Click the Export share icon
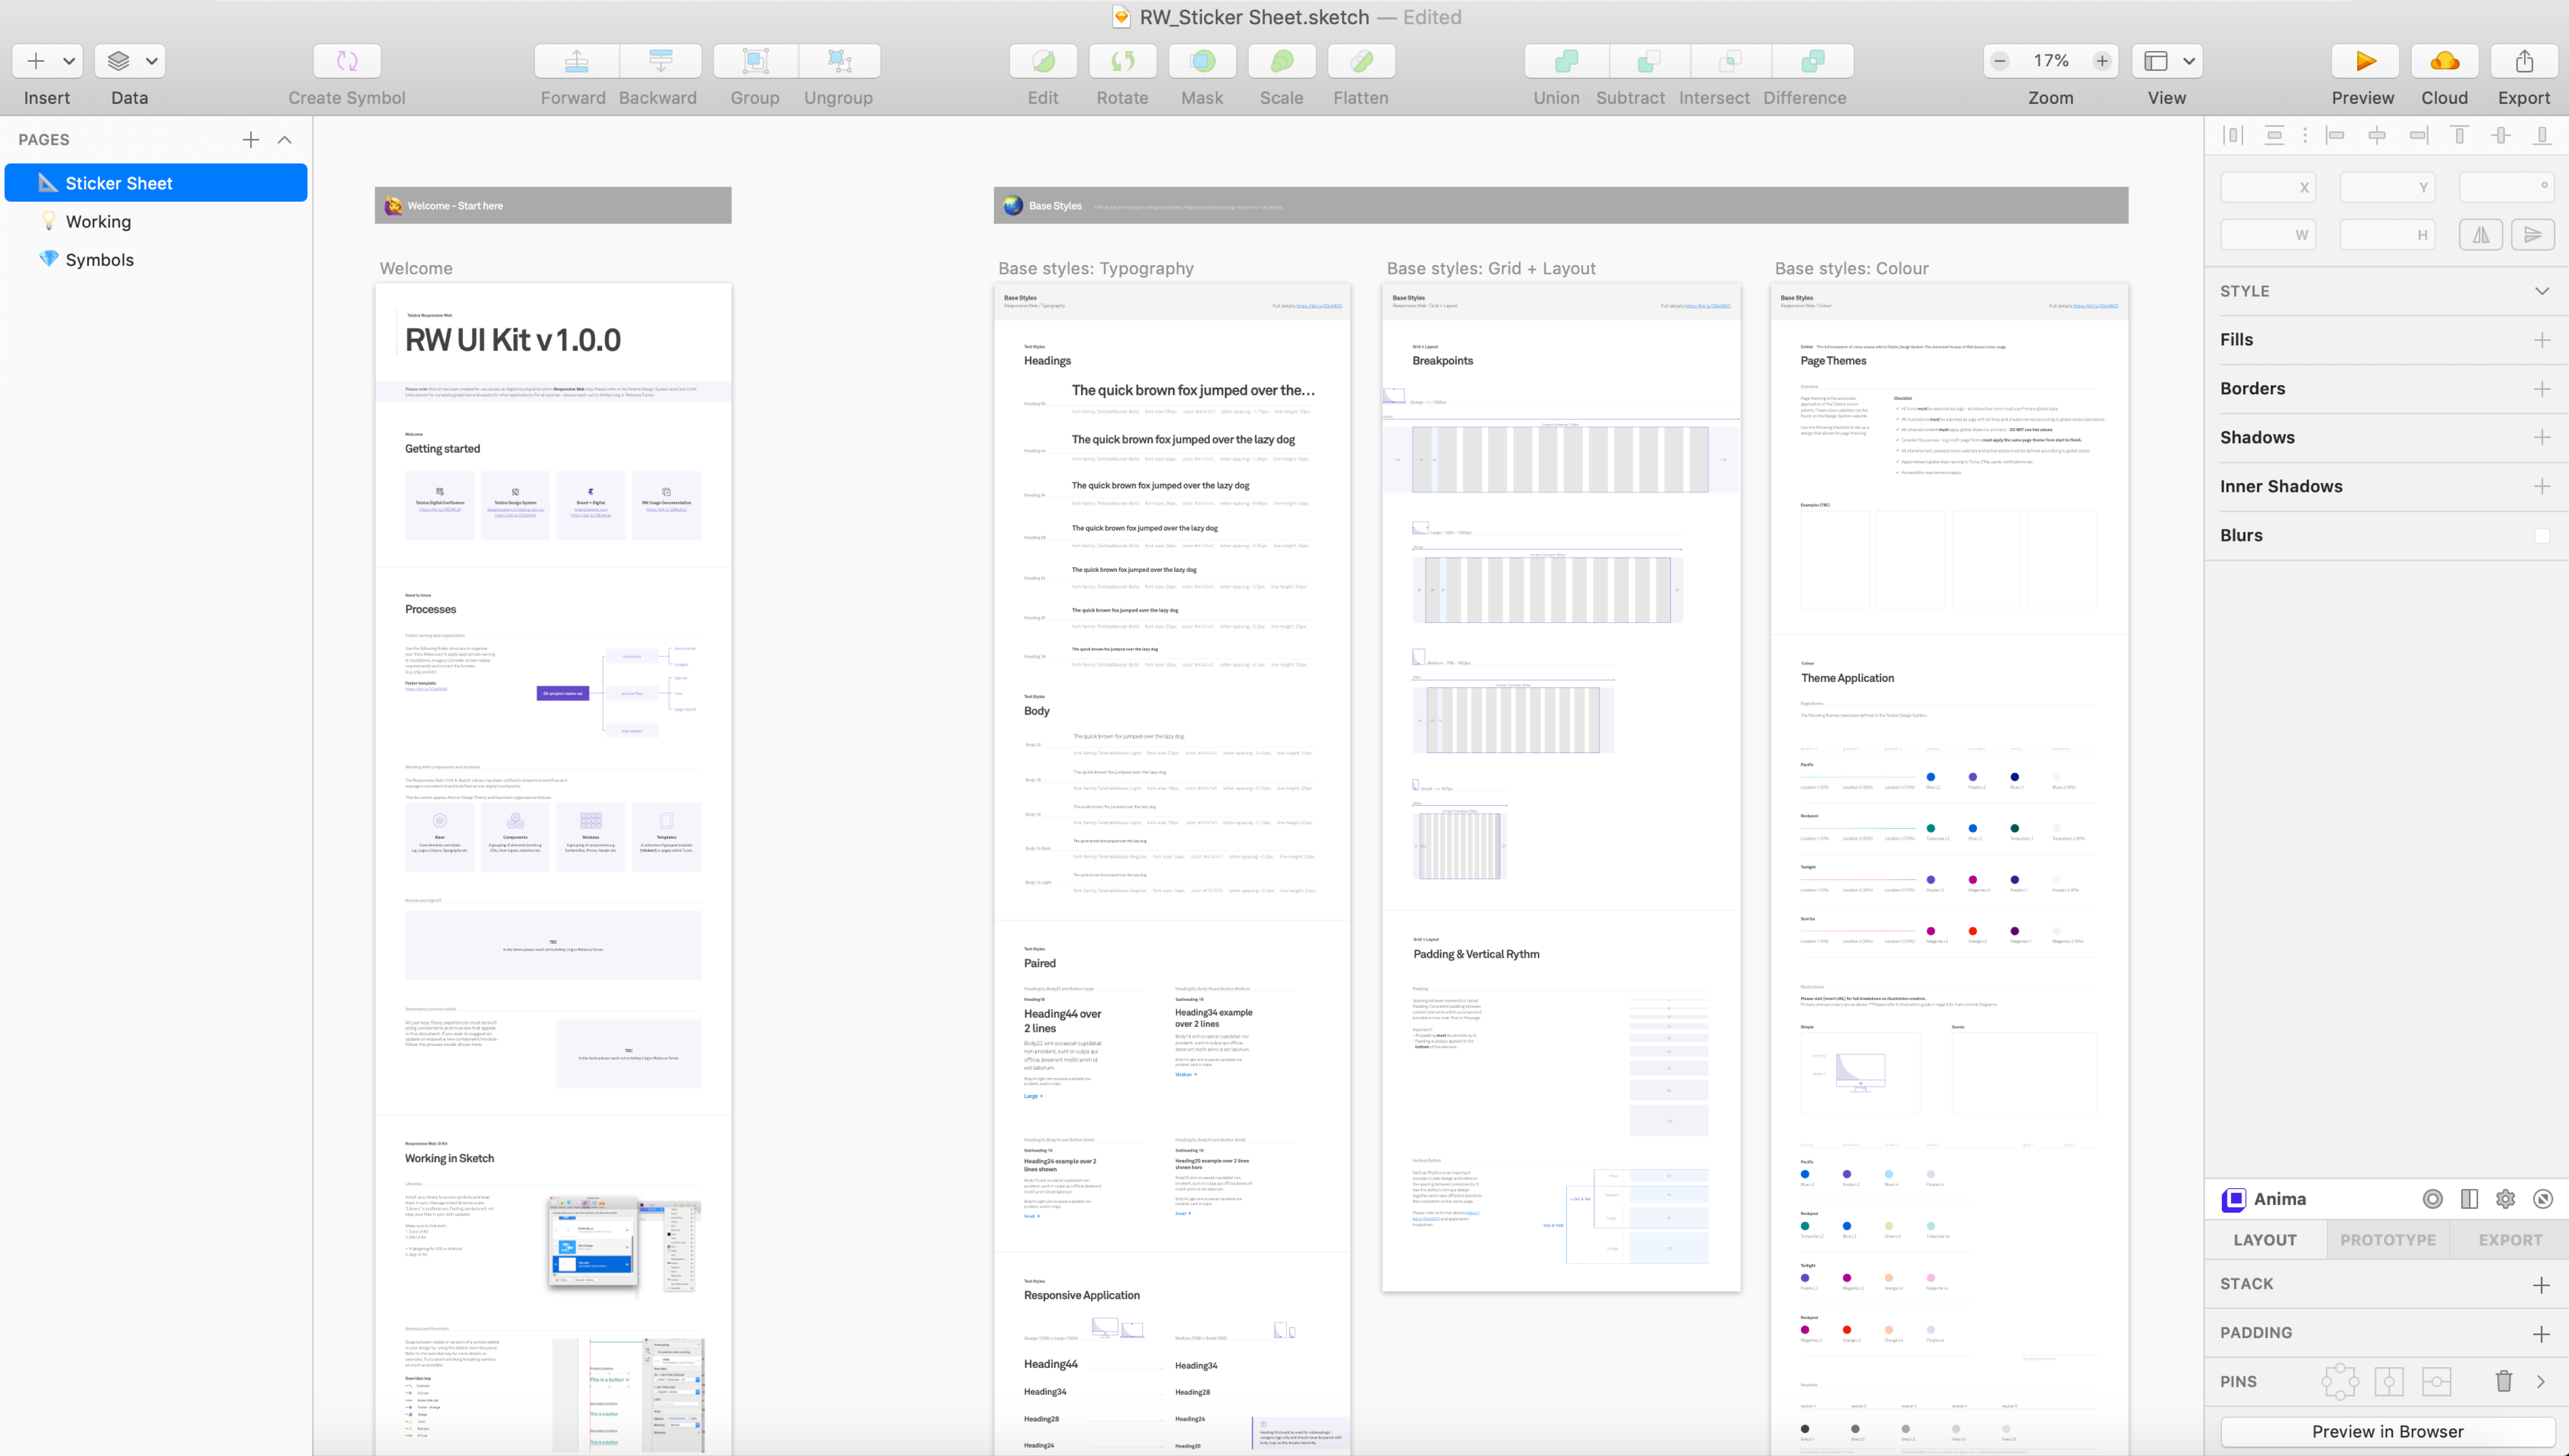 pos(2525,61)
